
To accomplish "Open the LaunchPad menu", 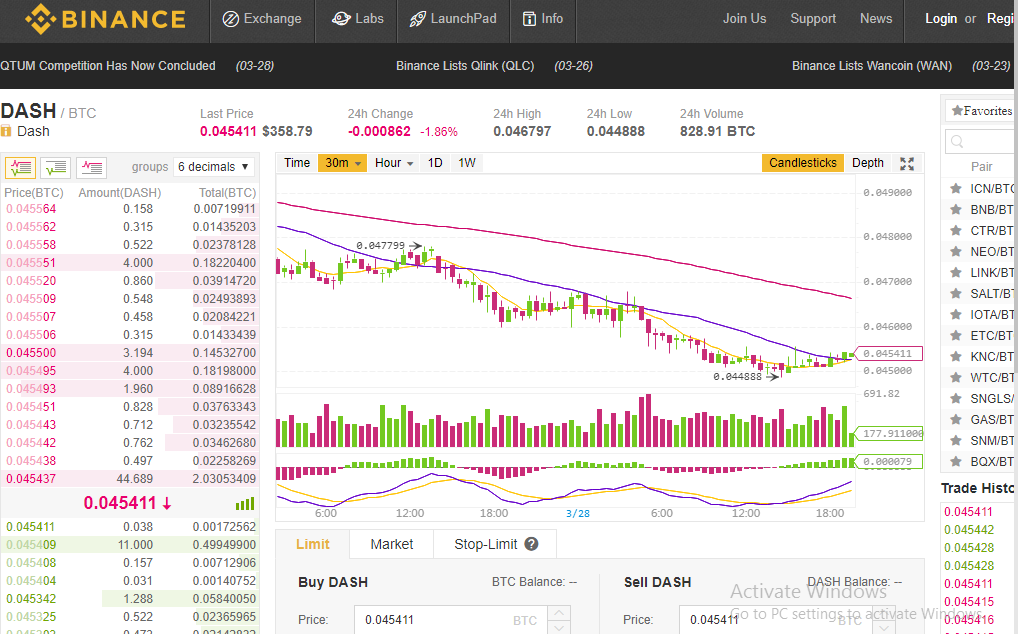I will (453, 19).
